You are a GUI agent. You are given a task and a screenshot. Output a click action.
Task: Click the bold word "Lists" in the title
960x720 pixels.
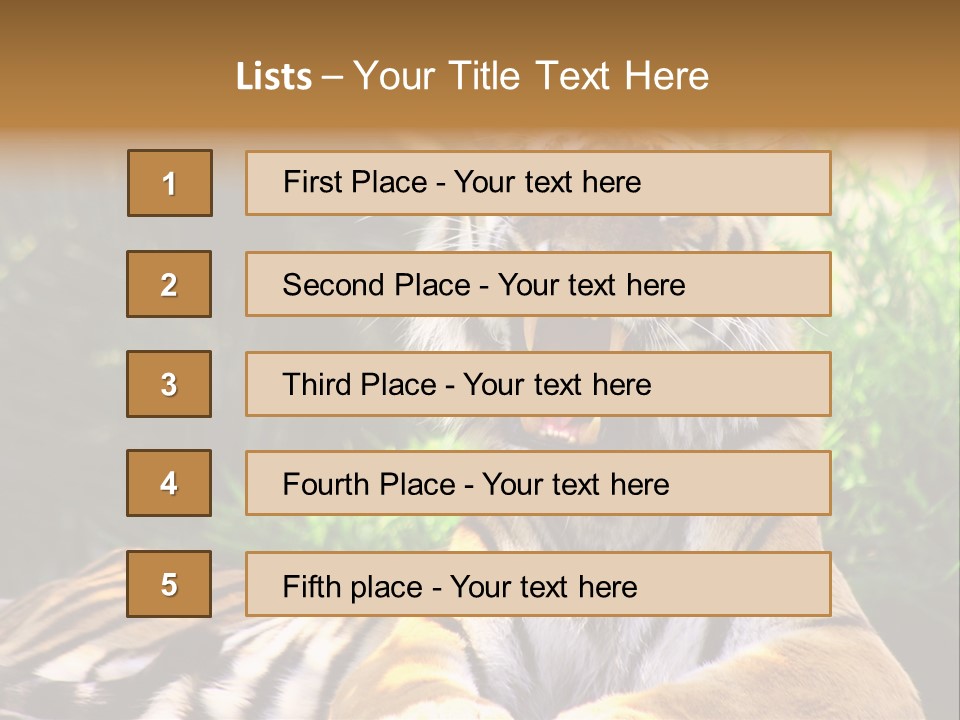273,77
